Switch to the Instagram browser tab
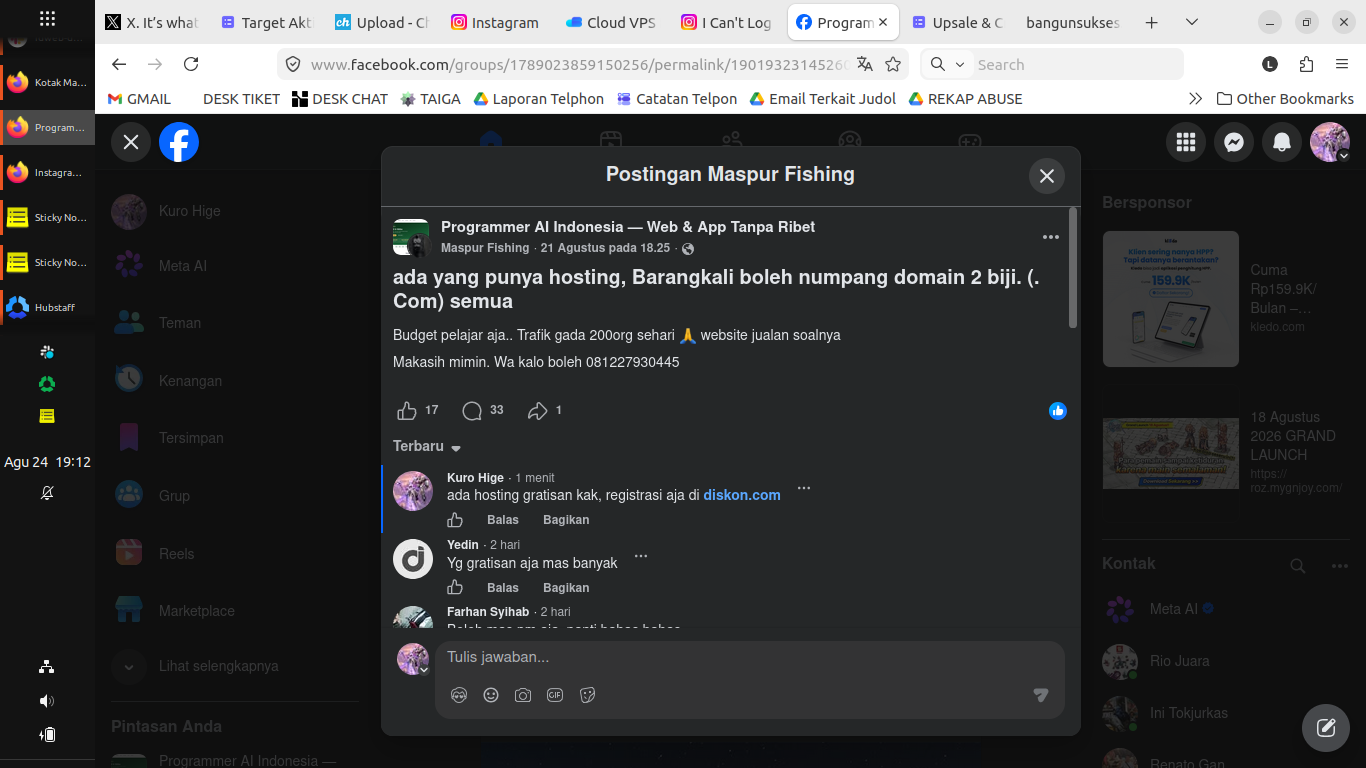Screen dimensions: 1366x768 tap(495, 22)
